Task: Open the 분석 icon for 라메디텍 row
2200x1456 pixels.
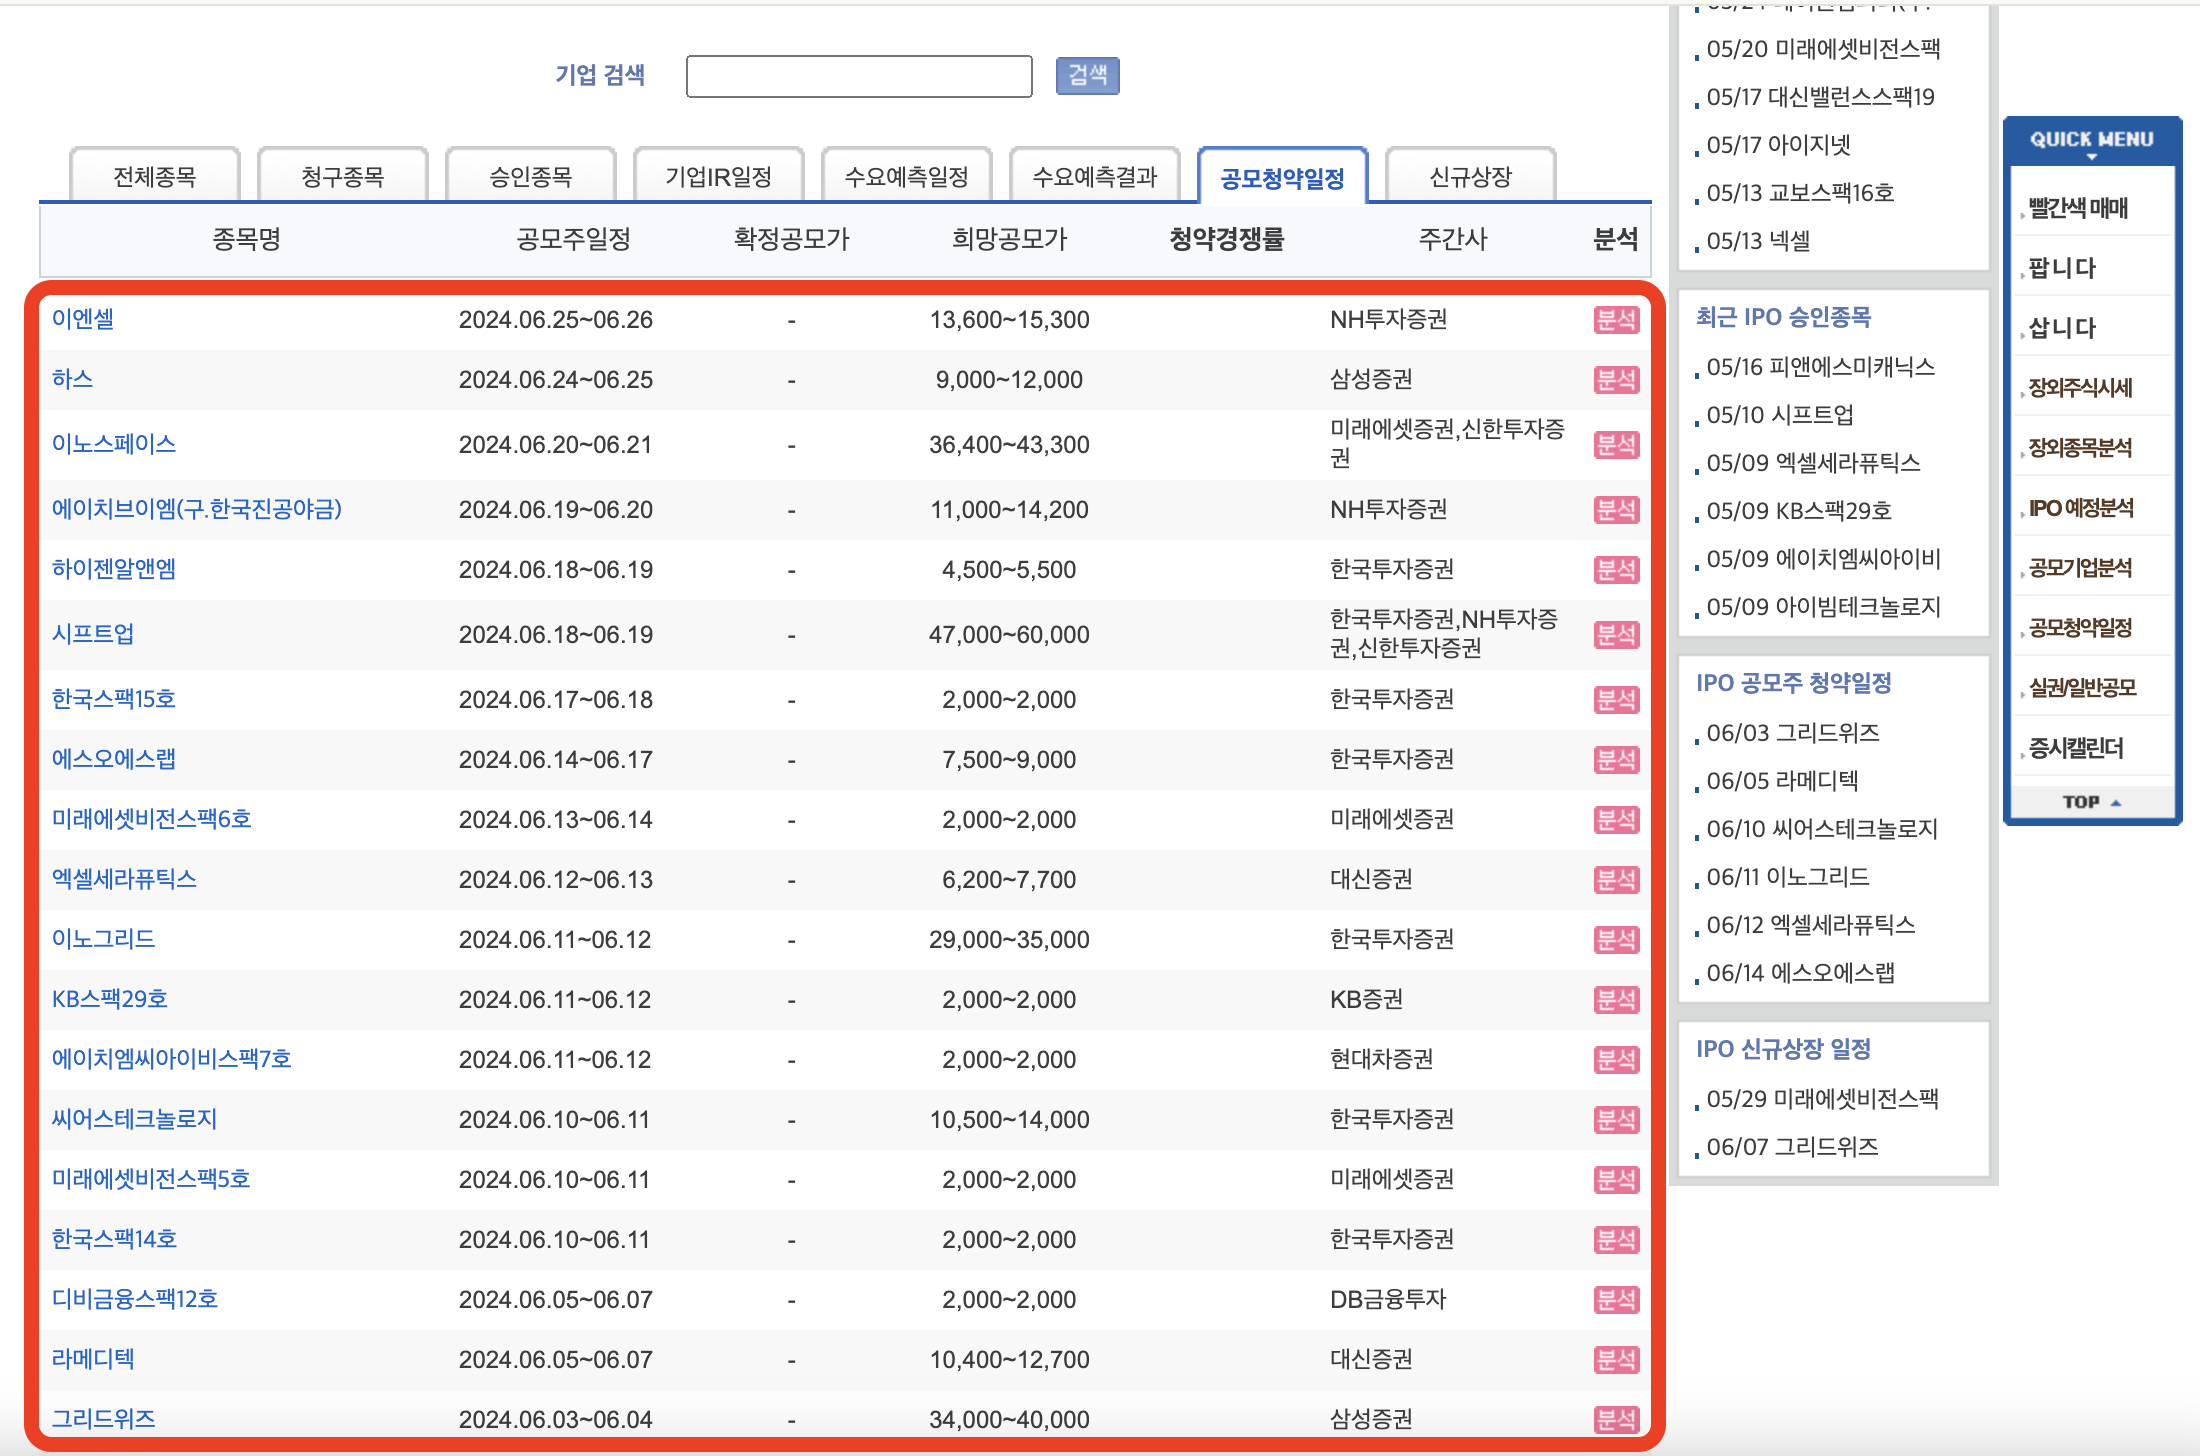Action: [1615, 1360]
